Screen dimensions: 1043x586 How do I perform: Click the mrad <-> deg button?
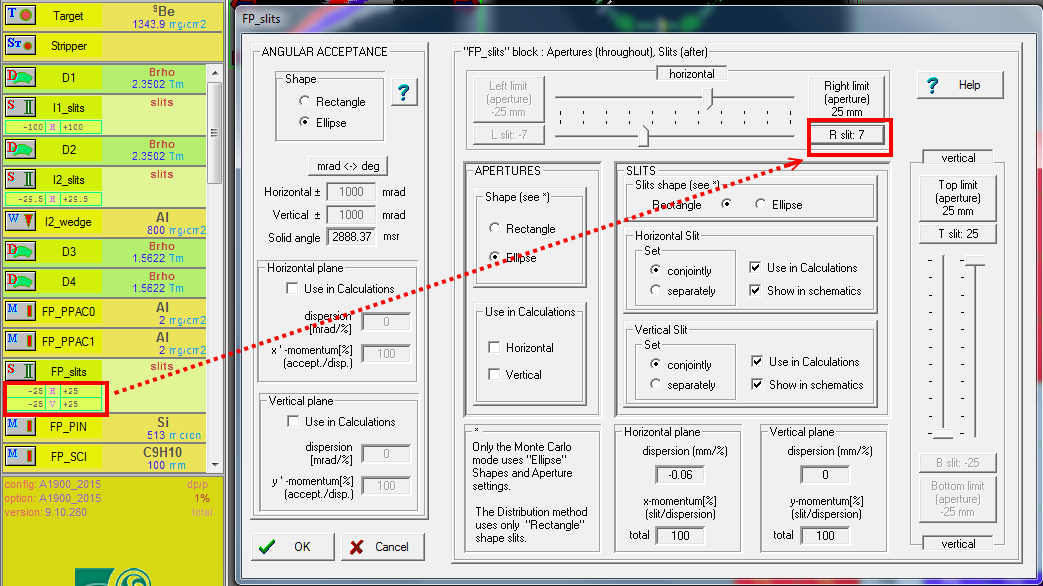point(347,166)
